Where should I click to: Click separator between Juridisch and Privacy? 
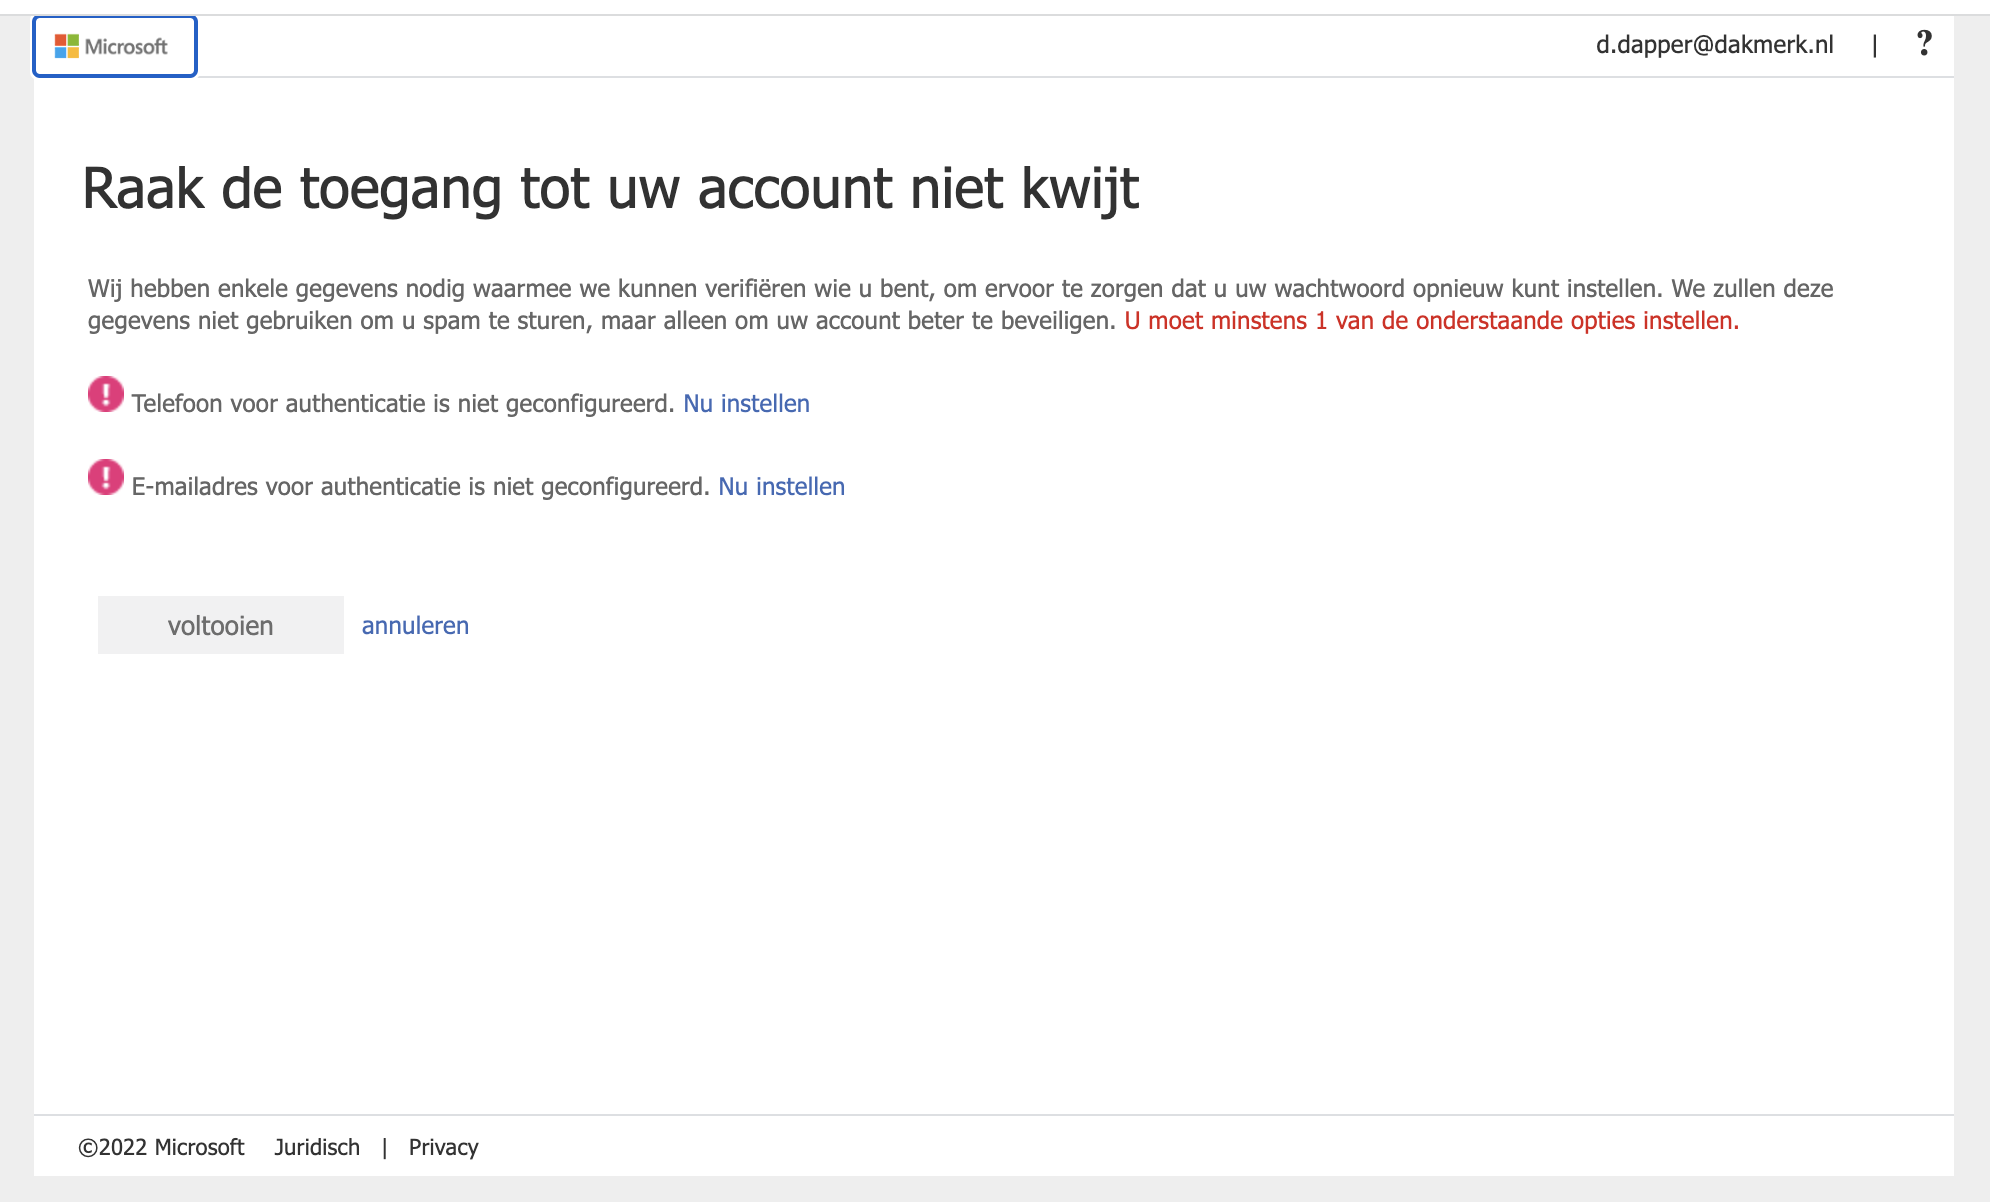point(384,1147)
